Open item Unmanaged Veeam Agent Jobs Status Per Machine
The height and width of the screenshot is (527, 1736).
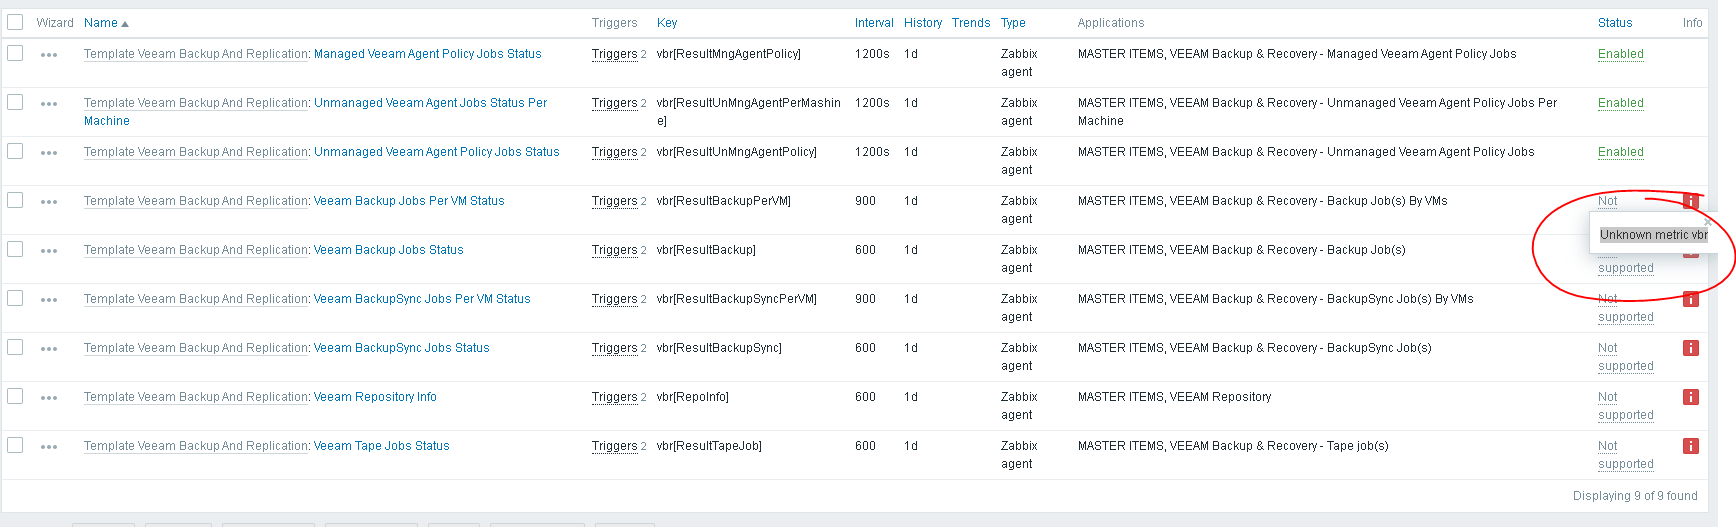click(x=431, y=103)
